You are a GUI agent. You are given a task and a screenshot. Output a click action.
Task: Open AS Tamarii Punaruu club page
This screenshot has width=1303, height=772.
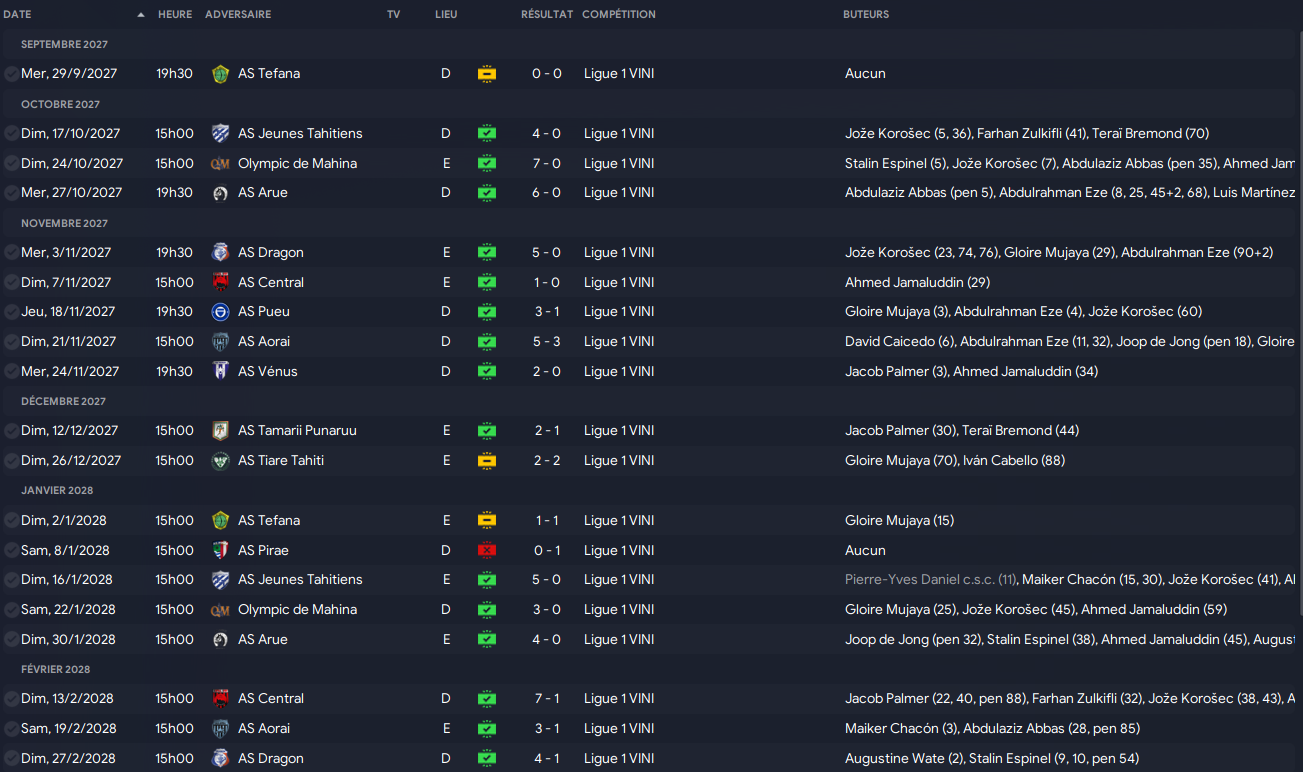(x=297, y=431)
